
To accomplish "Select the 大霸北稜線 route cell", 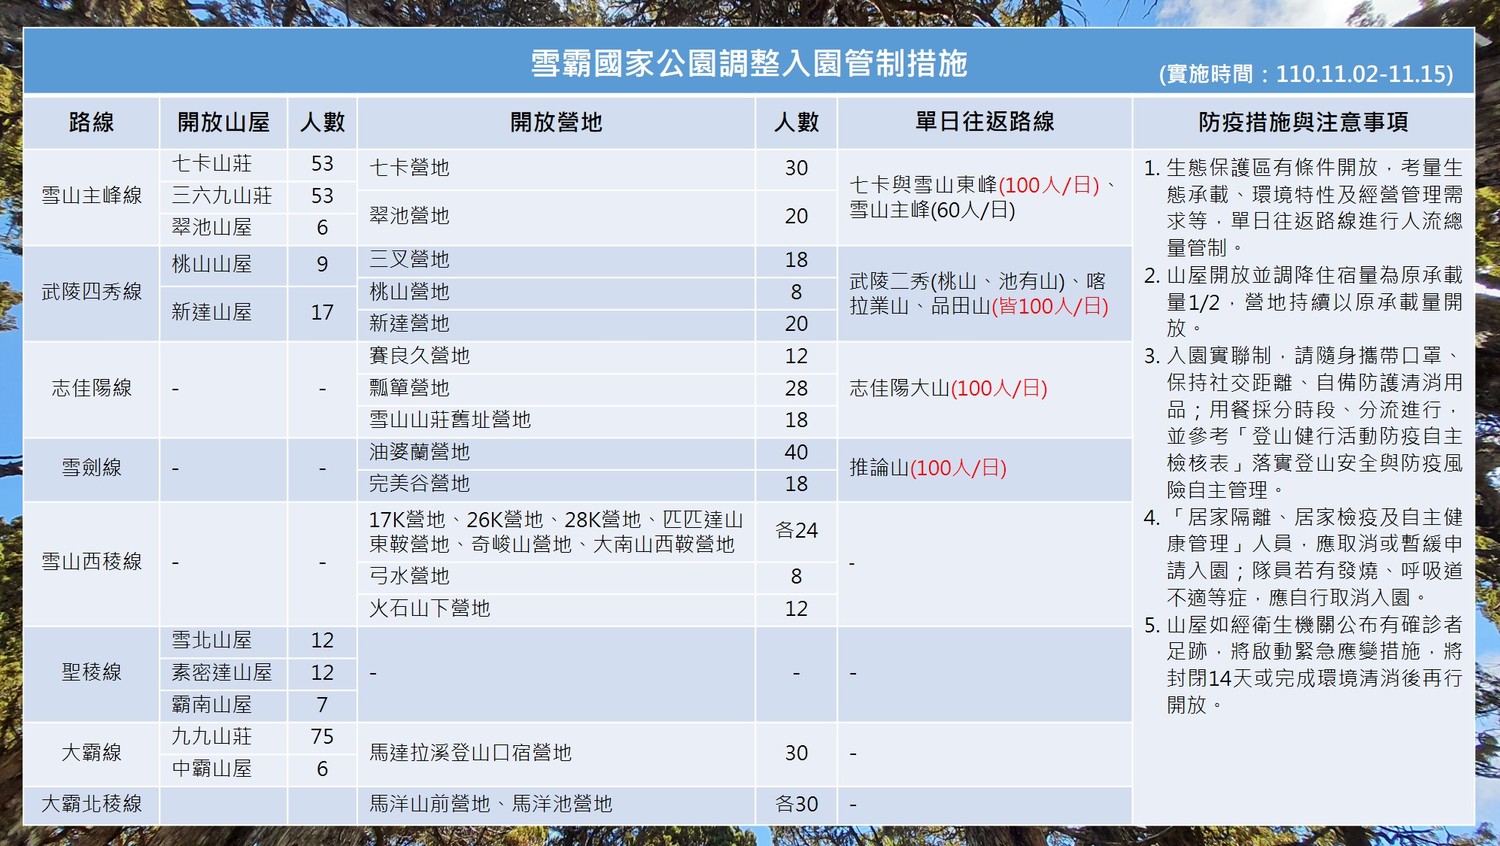I will 91,804.
